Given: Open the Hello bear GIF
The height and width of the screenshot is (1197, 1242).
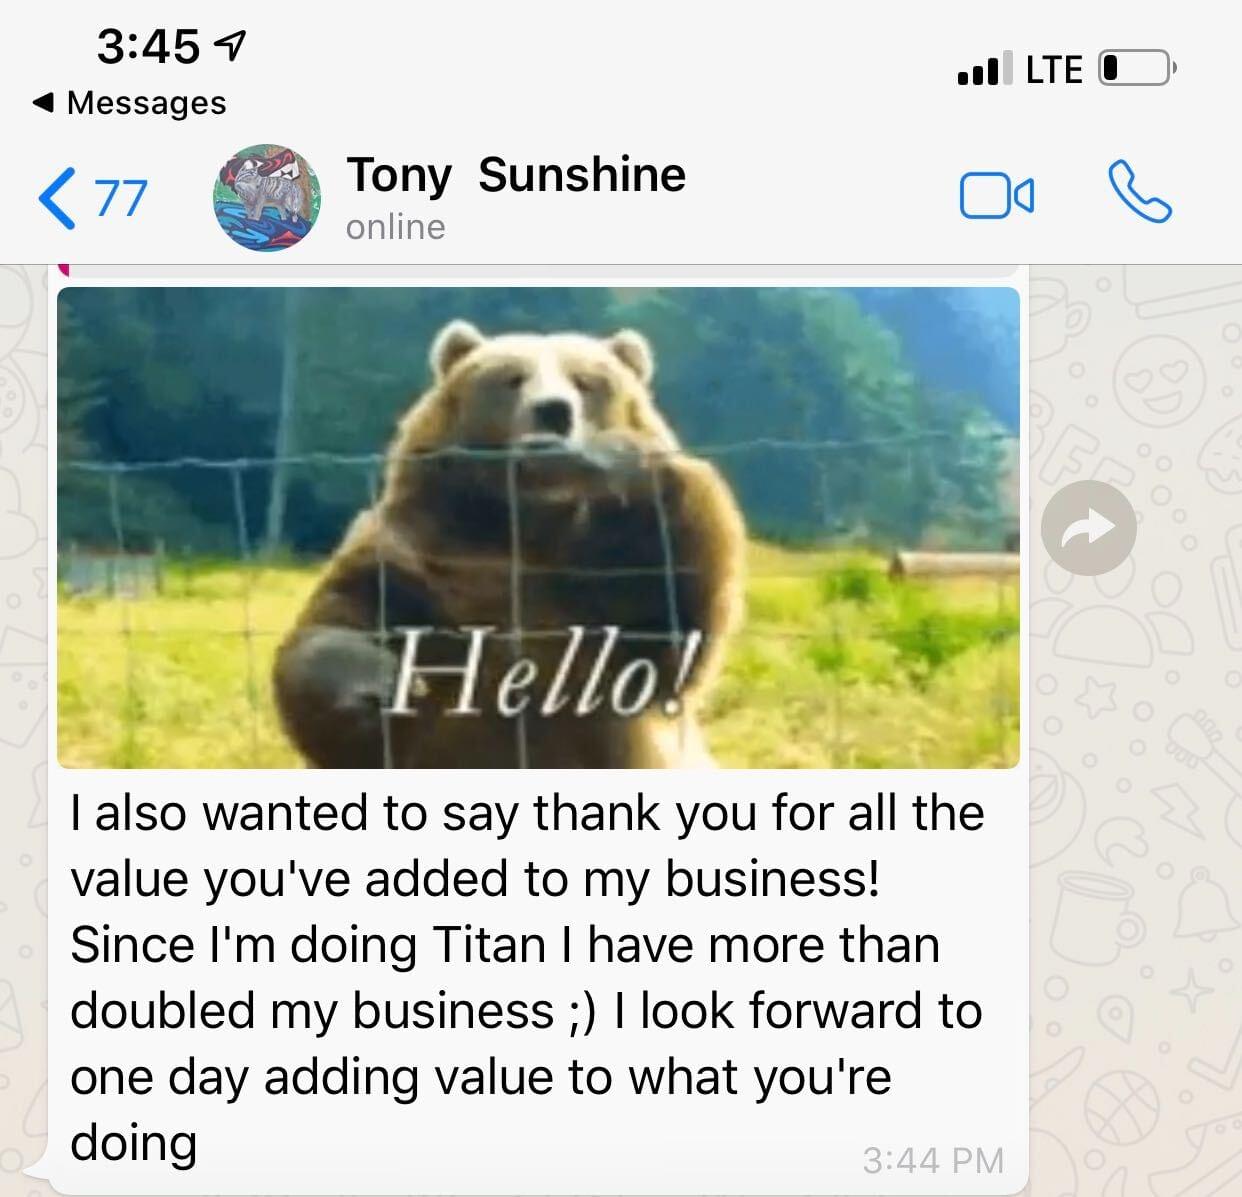Looking at the screenshot, I should coord(538,528).
